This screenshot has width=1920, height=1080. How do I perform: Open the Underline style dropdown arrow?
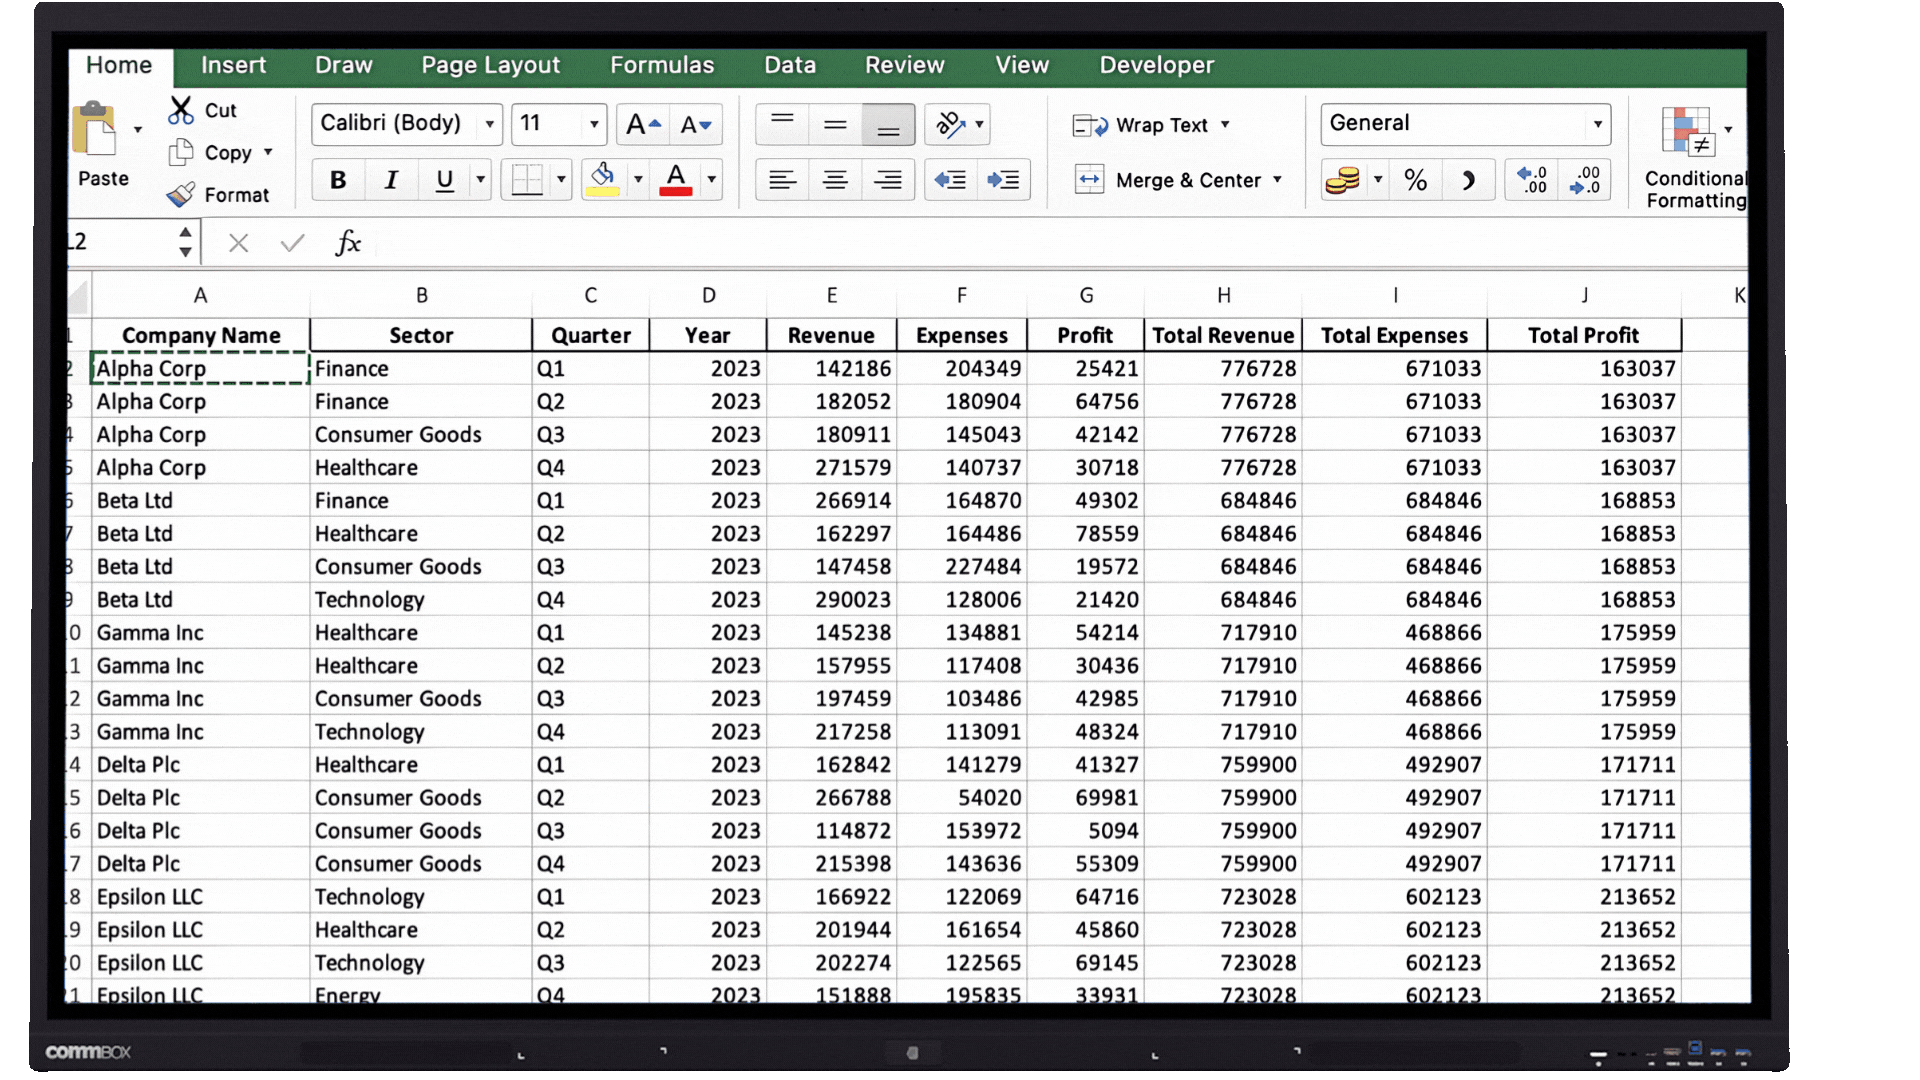(480, 180)
